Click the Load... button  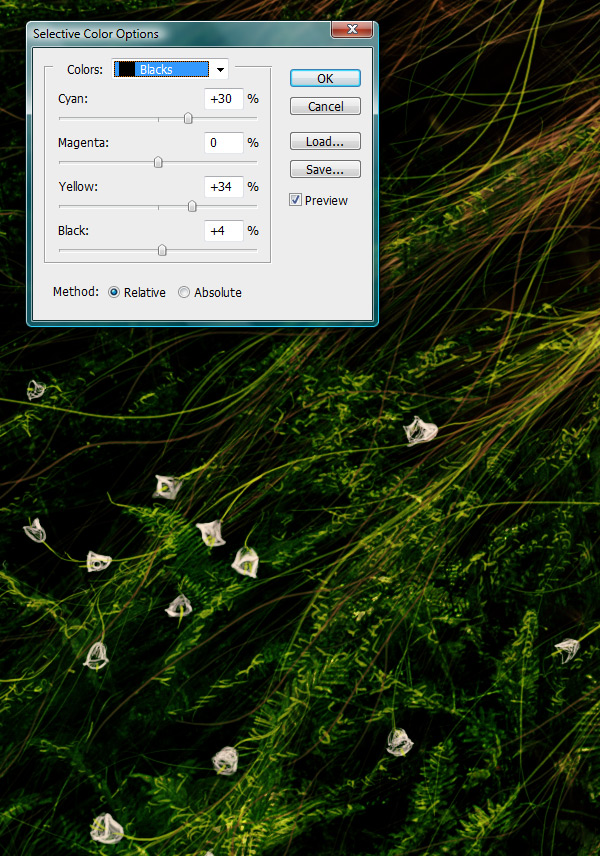point(325,141)
